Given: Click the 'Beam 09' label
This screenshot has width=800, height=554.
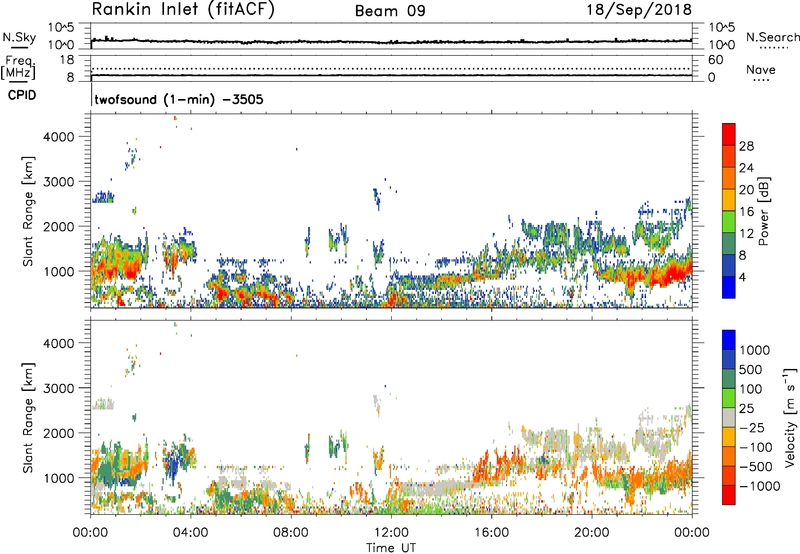Looking at the screenshot, I should (390, 11).
